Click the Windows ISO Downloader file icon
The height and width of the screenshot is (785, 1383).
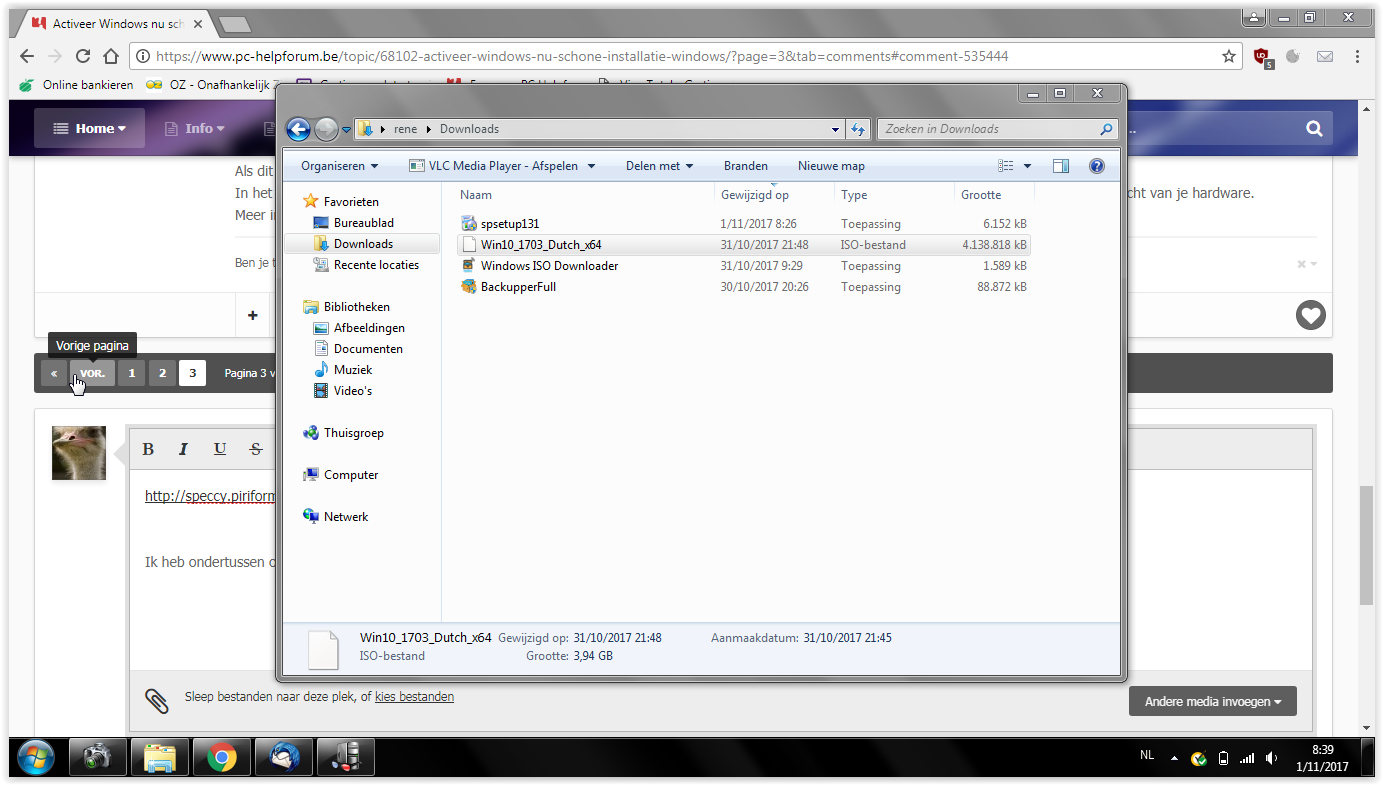469,266
